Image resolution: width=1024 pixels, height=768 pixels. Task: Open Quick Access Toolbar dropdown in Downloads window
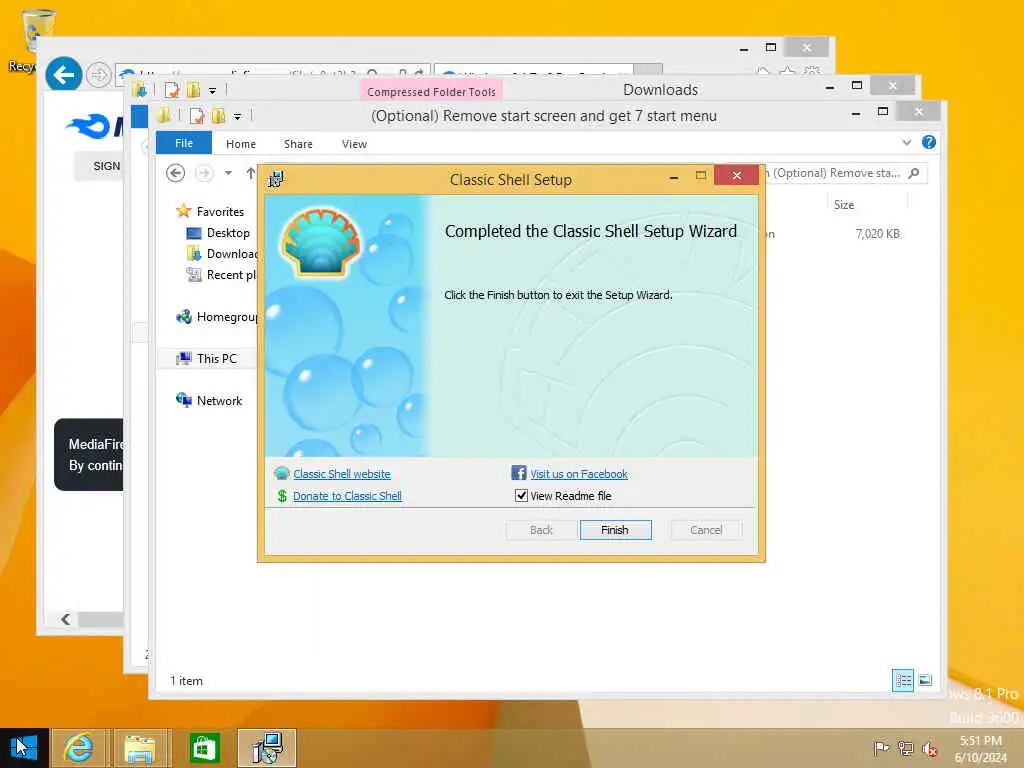(x=212, y=90)
